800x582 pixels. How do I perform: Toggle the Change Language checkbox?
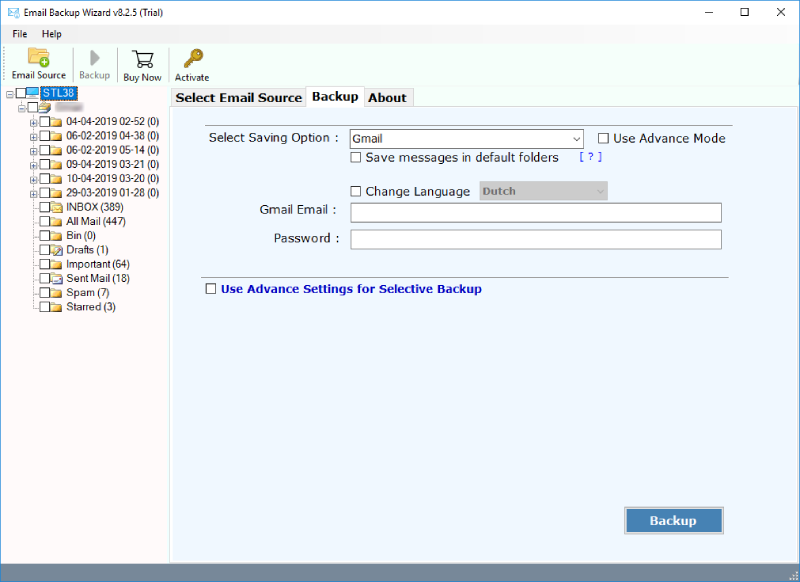[x=356, y=192]
